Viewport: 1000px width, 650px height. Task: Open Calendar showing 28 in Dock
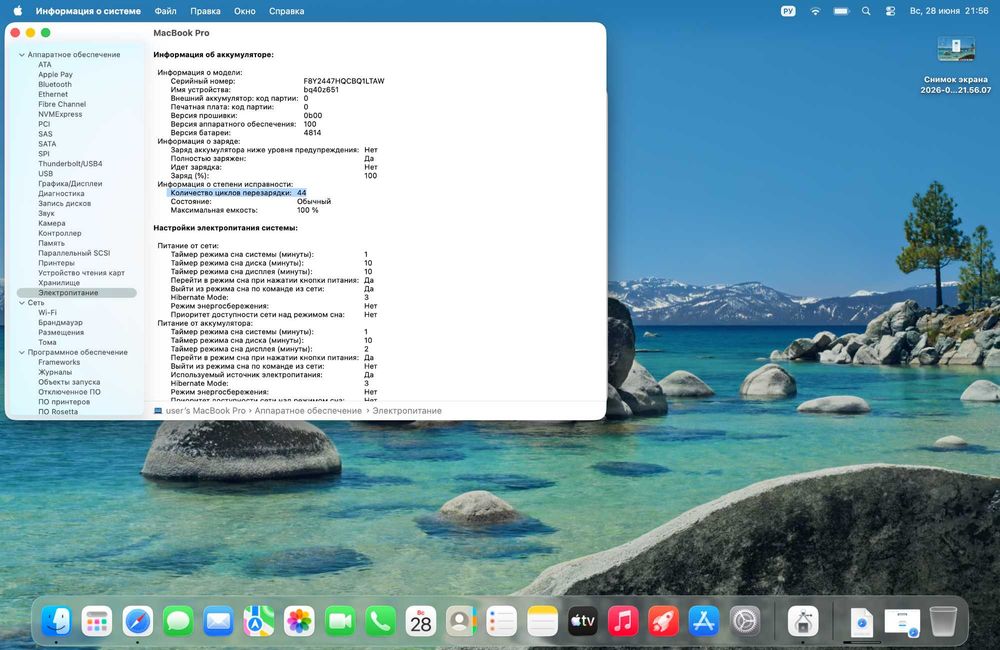click(x=421, y=621)
